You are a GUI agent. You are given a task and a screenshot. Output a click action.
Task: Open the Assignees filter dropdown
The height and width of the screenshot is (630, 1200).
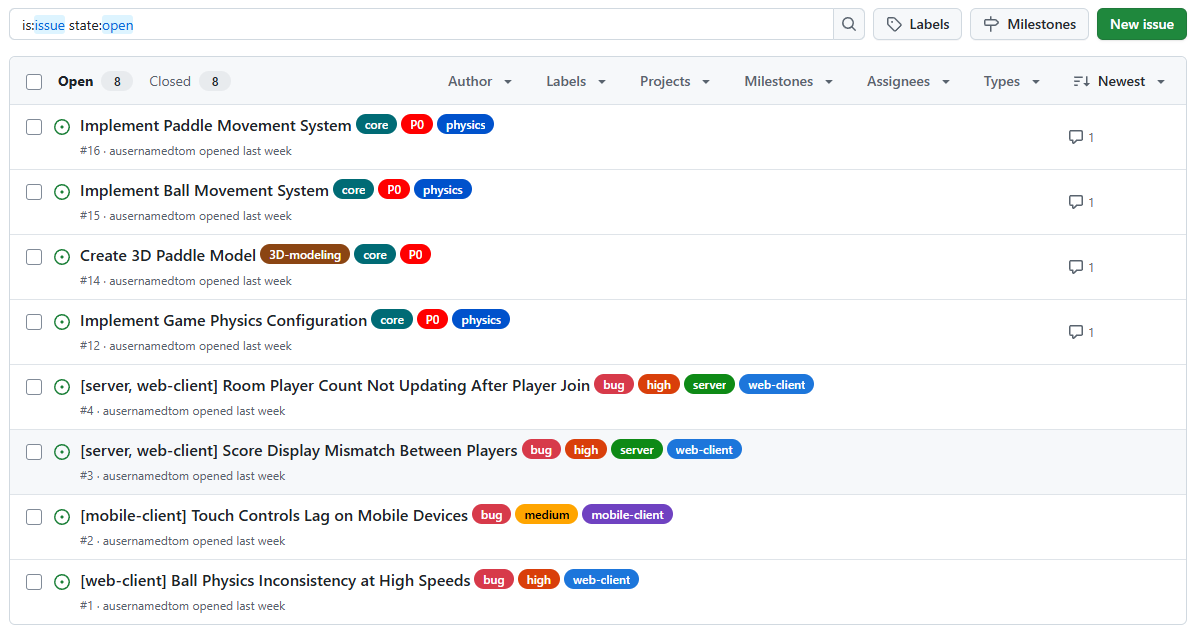coord(908,81)
